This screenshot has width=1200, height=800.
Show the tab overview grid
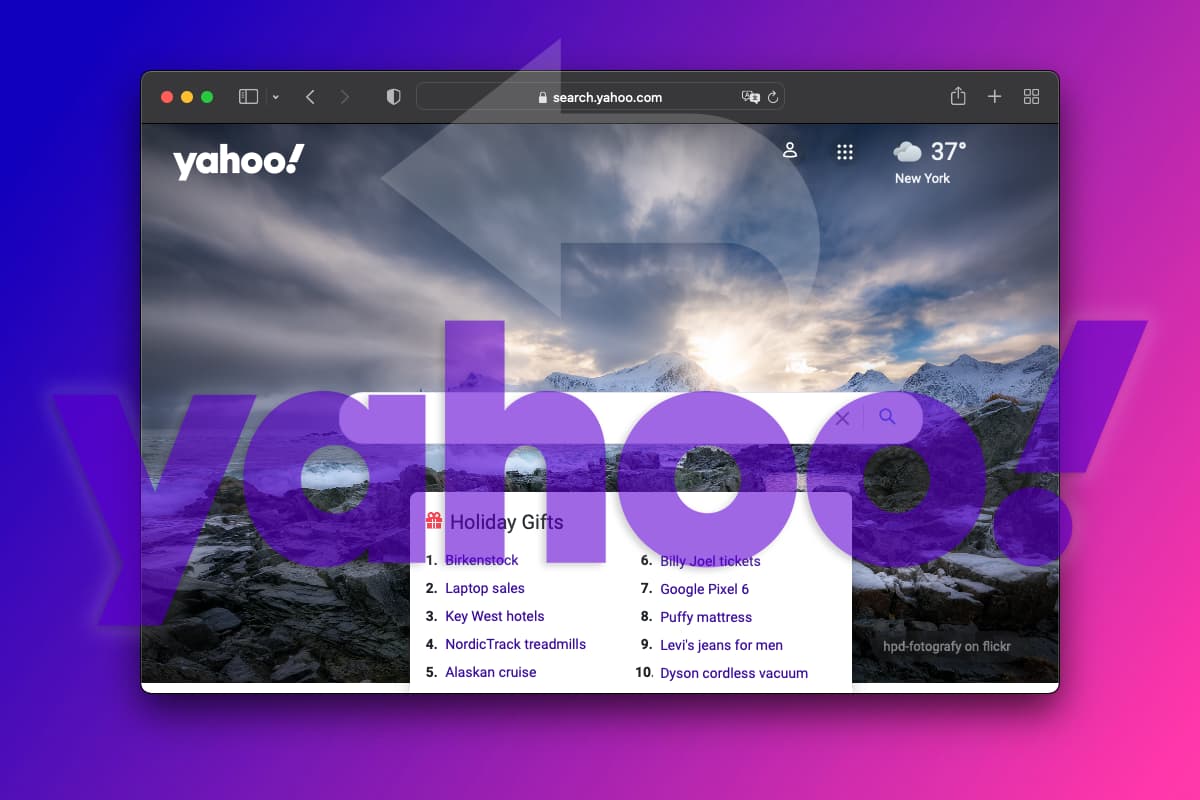coord(1032,97)
